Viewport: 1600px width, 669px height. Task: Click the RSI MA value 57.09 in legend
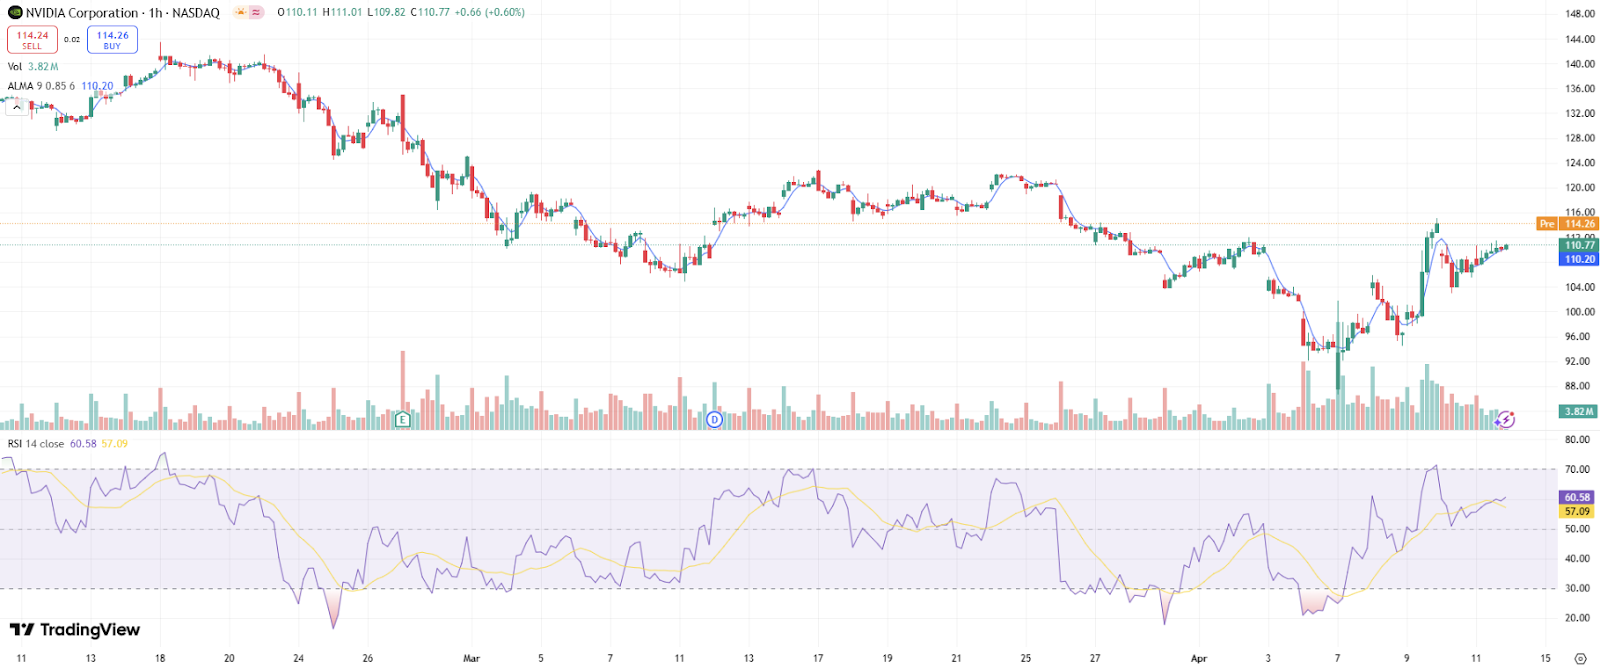tap(115, 444)
